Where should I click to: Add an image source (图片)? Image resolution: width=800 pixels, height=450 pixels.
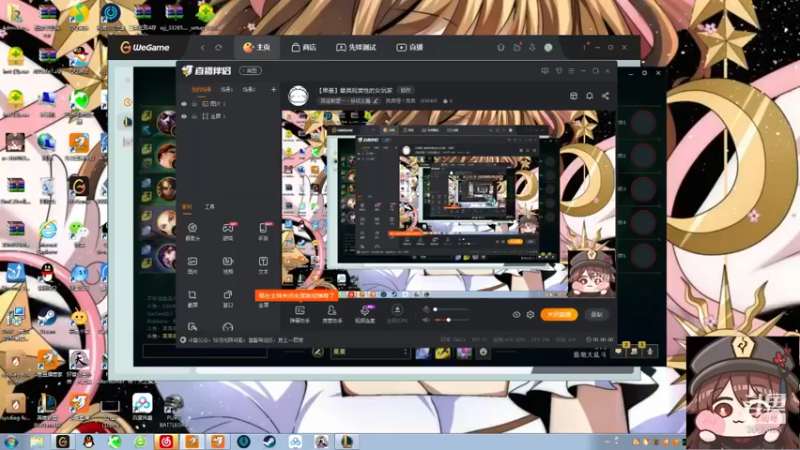192,265
